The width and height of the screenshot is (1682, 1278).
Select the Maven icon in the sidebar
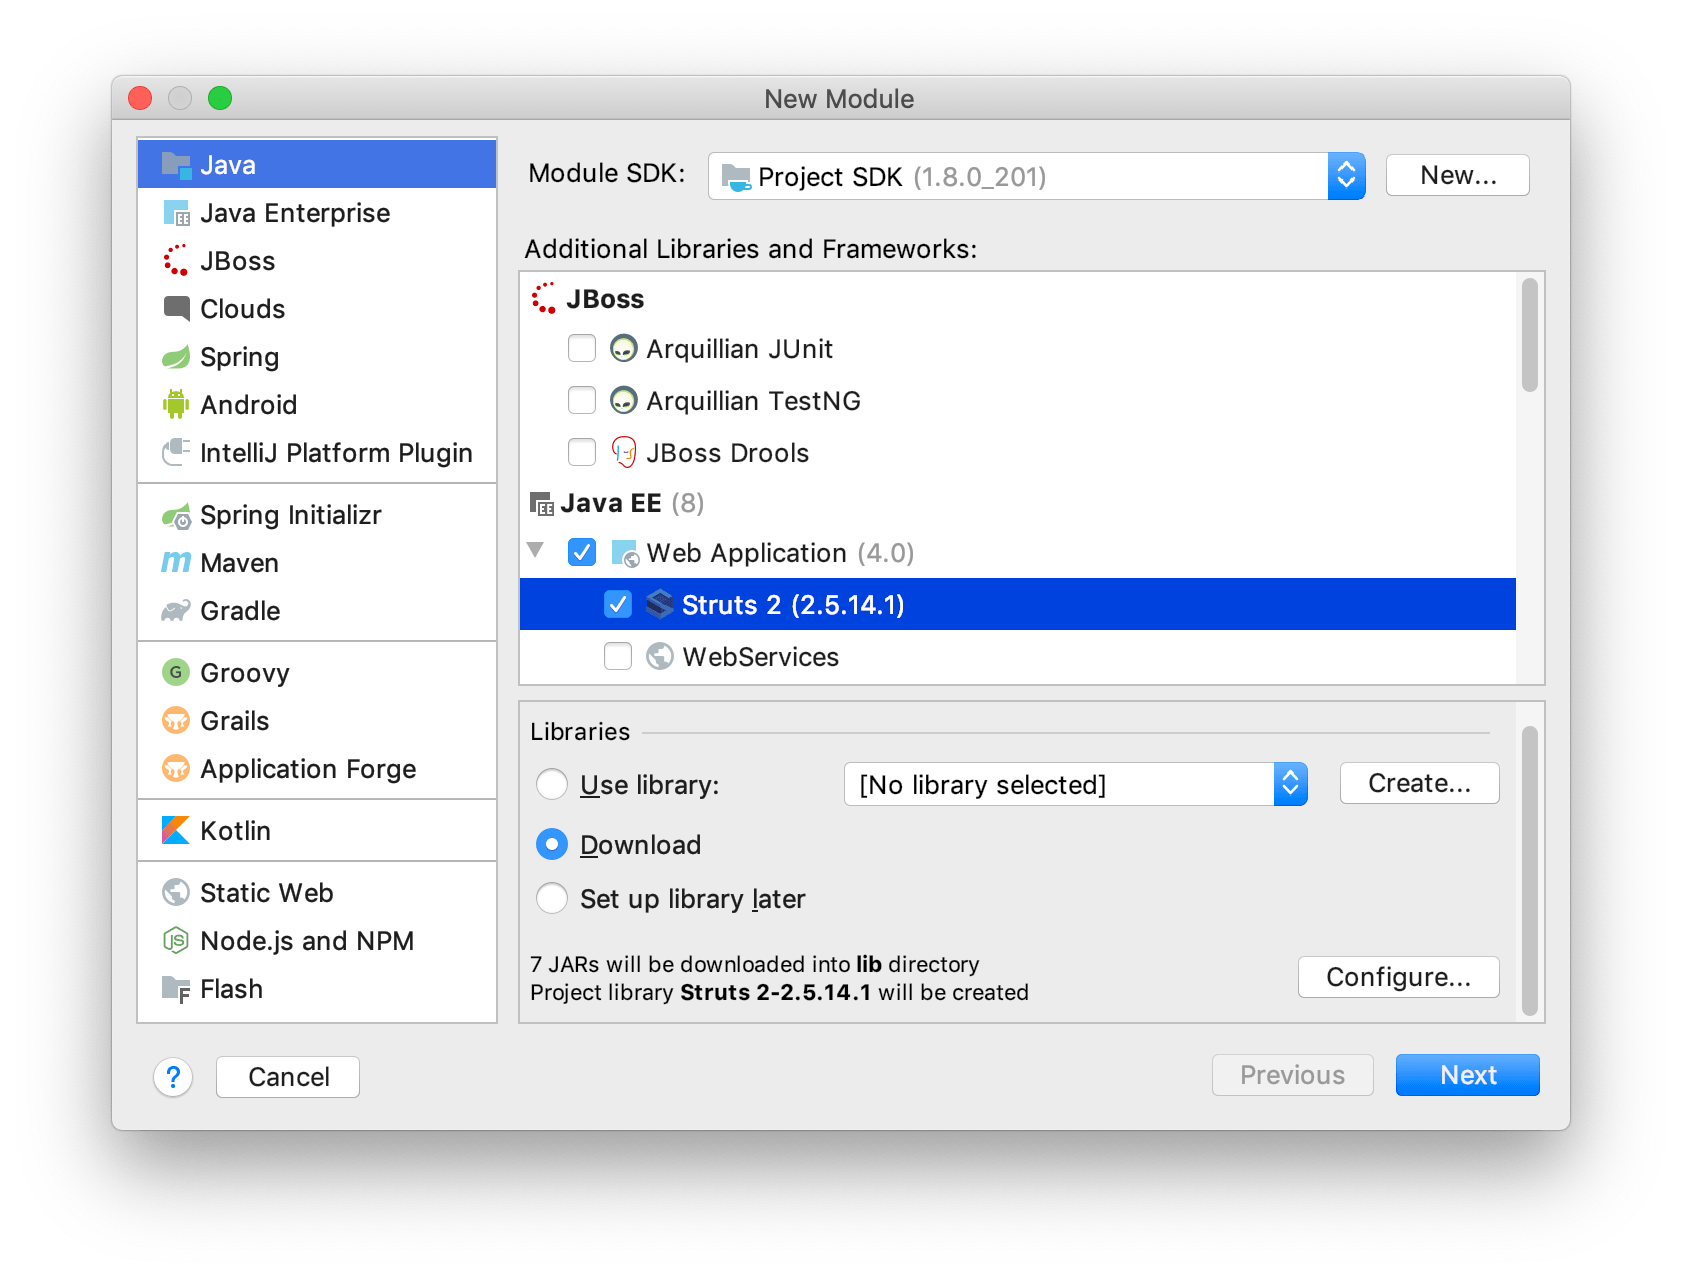click(176, 562)
